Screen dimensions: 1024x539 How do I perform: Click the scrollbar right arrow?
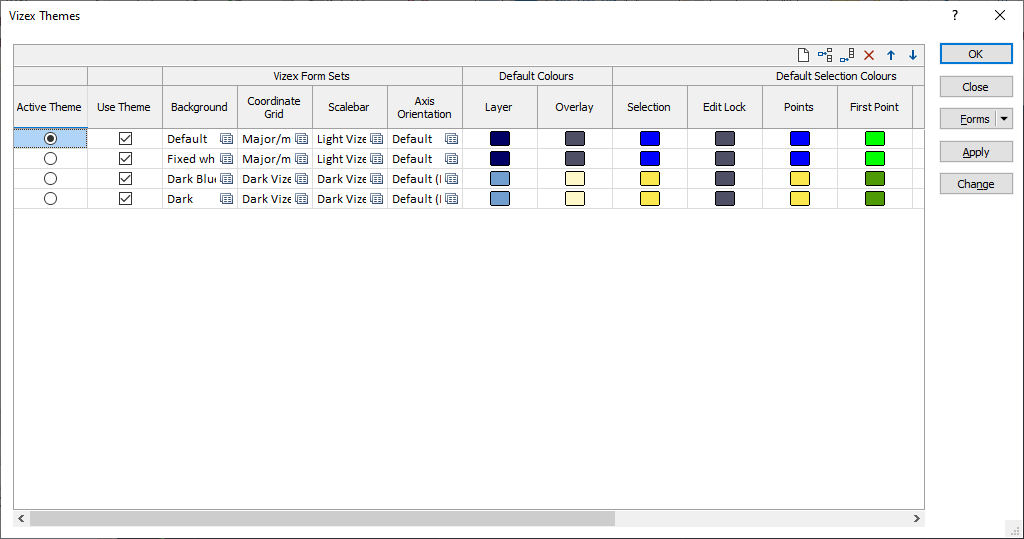point(916,519)
